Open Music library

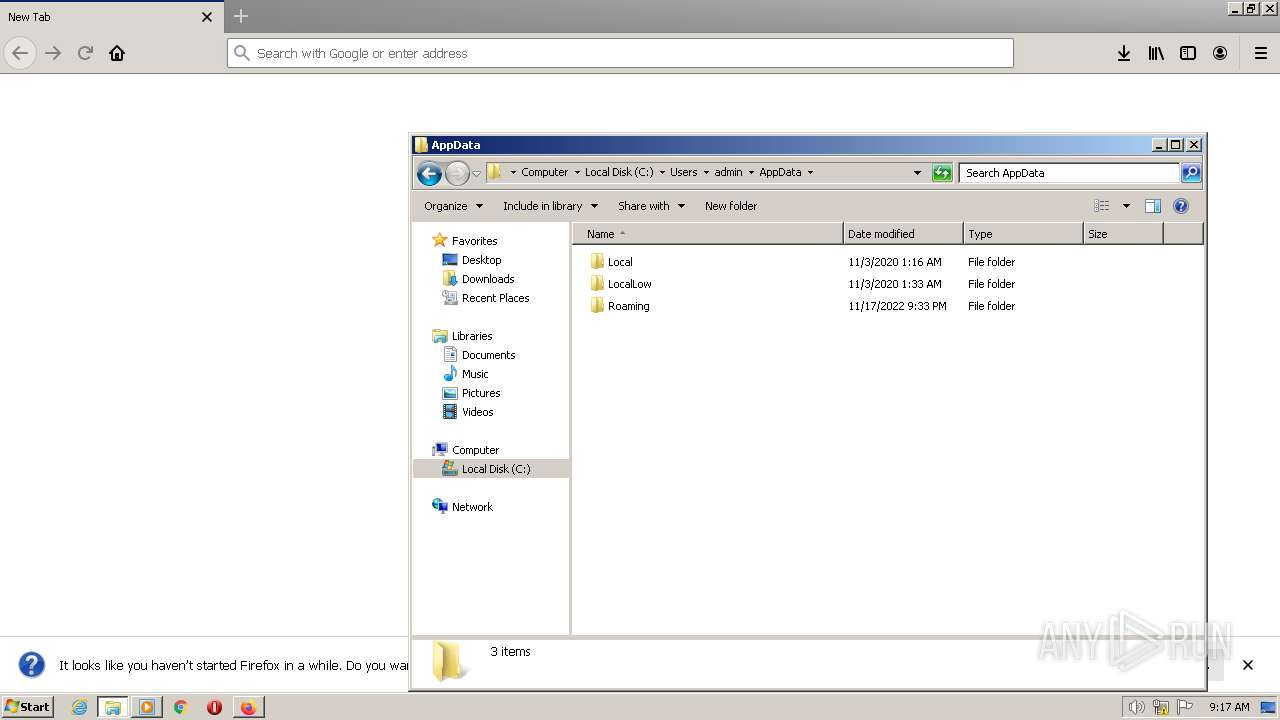(475, 374)
